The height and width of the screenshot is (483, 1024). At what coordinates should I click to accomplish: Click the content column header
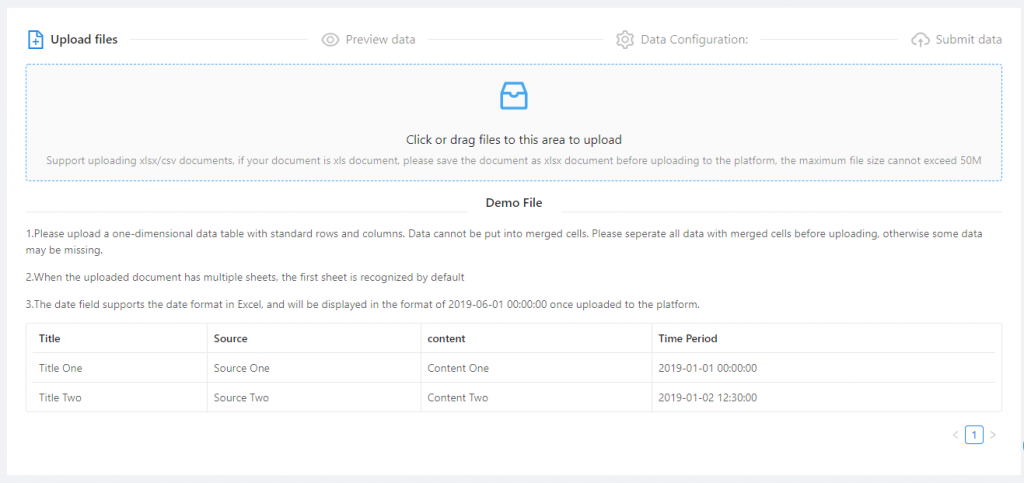click(x=447, y=339)
